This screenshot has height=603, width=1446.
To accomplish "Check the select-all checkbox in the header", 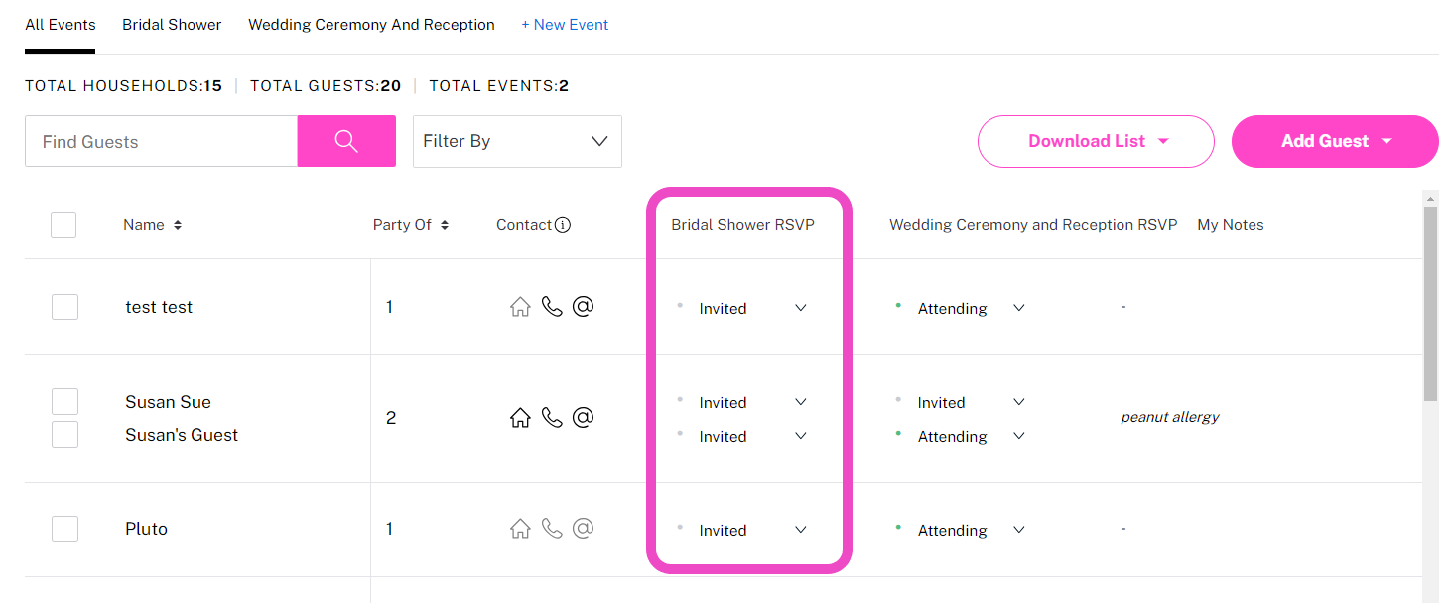I will (x=63, y=224).
